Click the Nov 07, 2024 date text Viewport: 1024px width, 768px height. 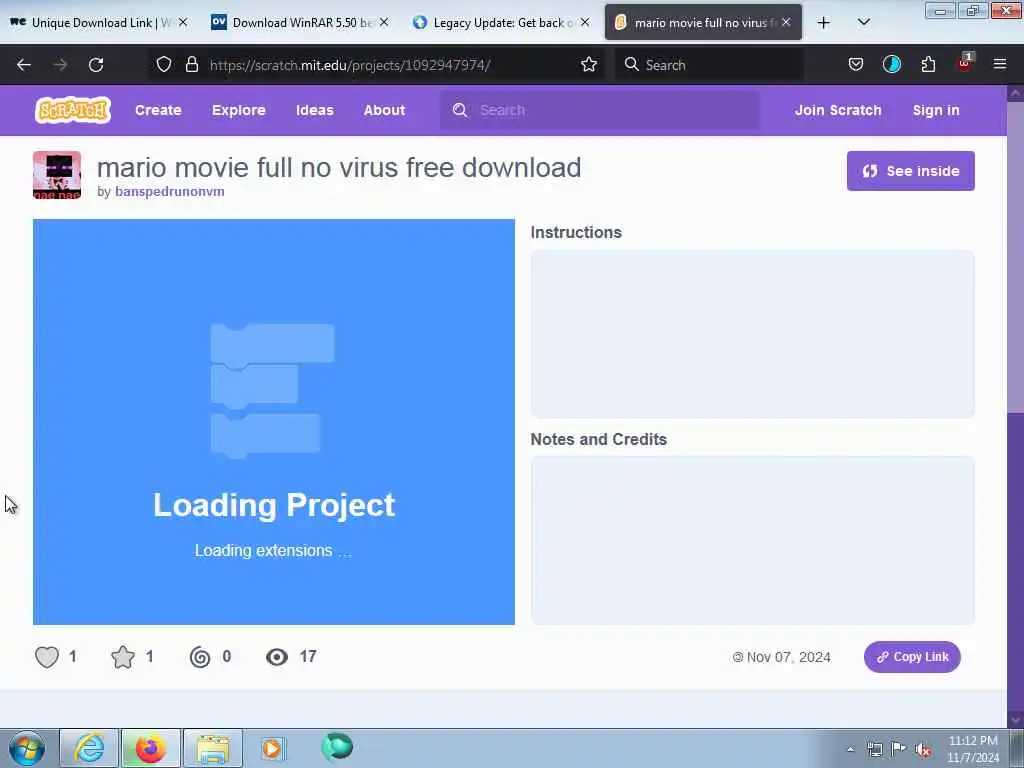pyautogui.click(x=788, y=657)
